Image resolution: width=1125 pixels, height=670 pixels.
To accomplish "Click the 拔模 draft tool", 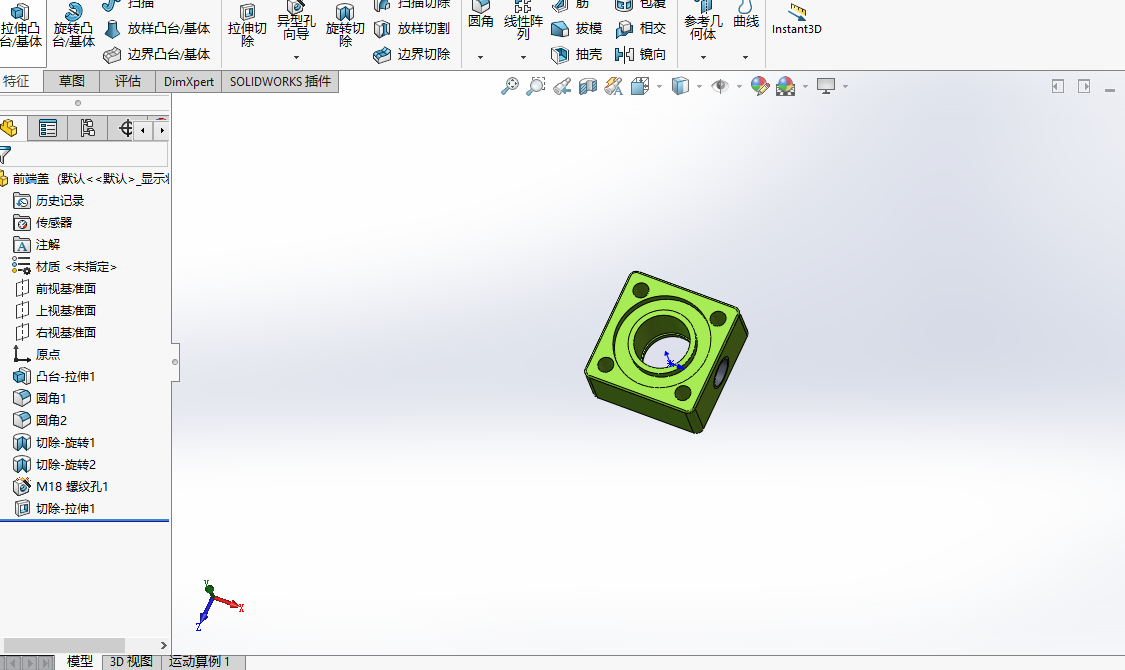I will (576, 29).
